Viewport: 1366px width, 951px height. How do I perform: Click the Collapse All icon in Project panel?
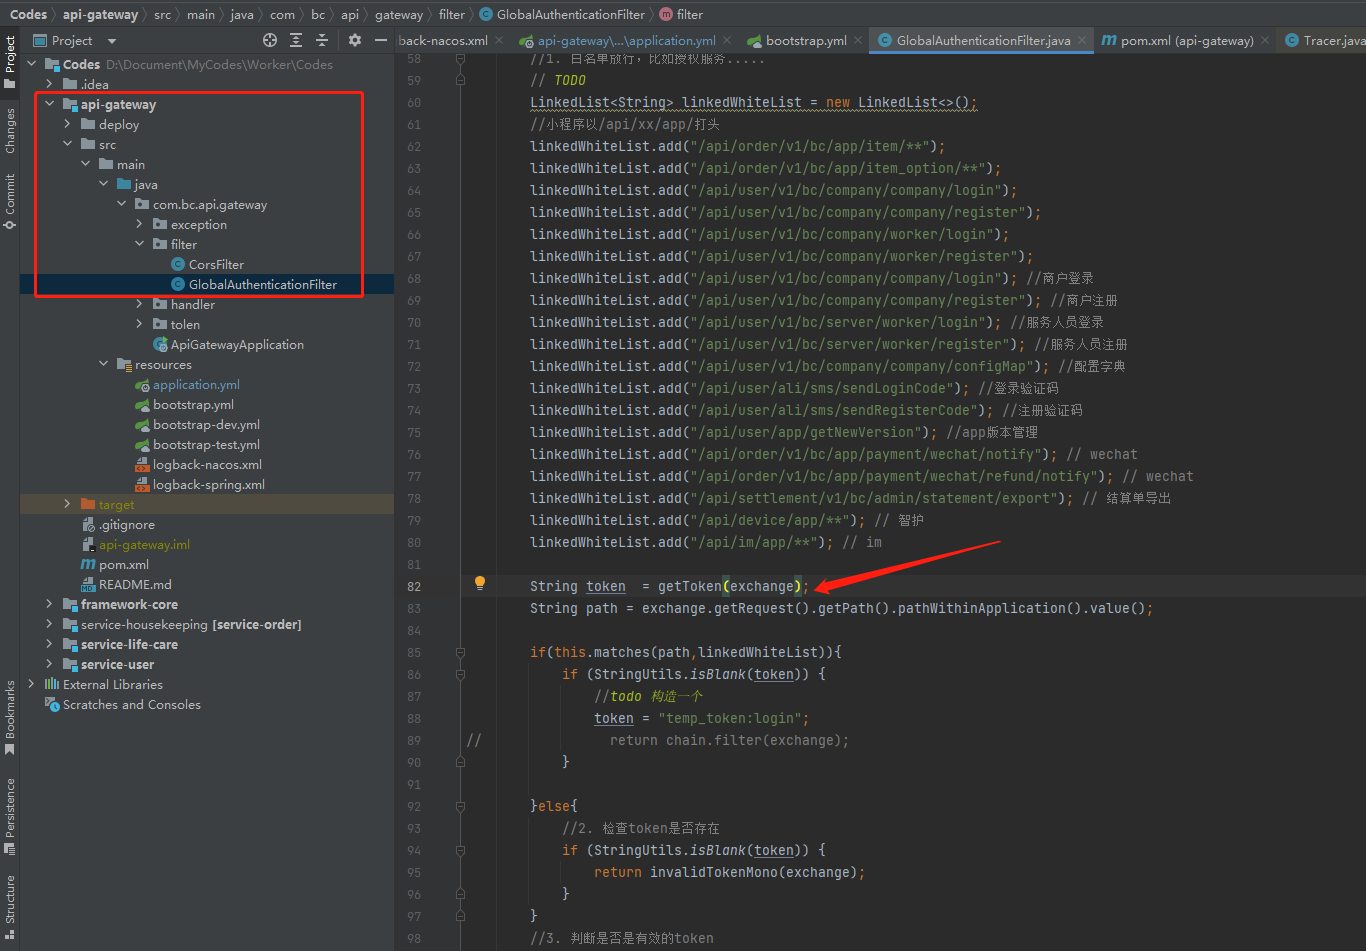pyautogui.click(x=322, y=40)
